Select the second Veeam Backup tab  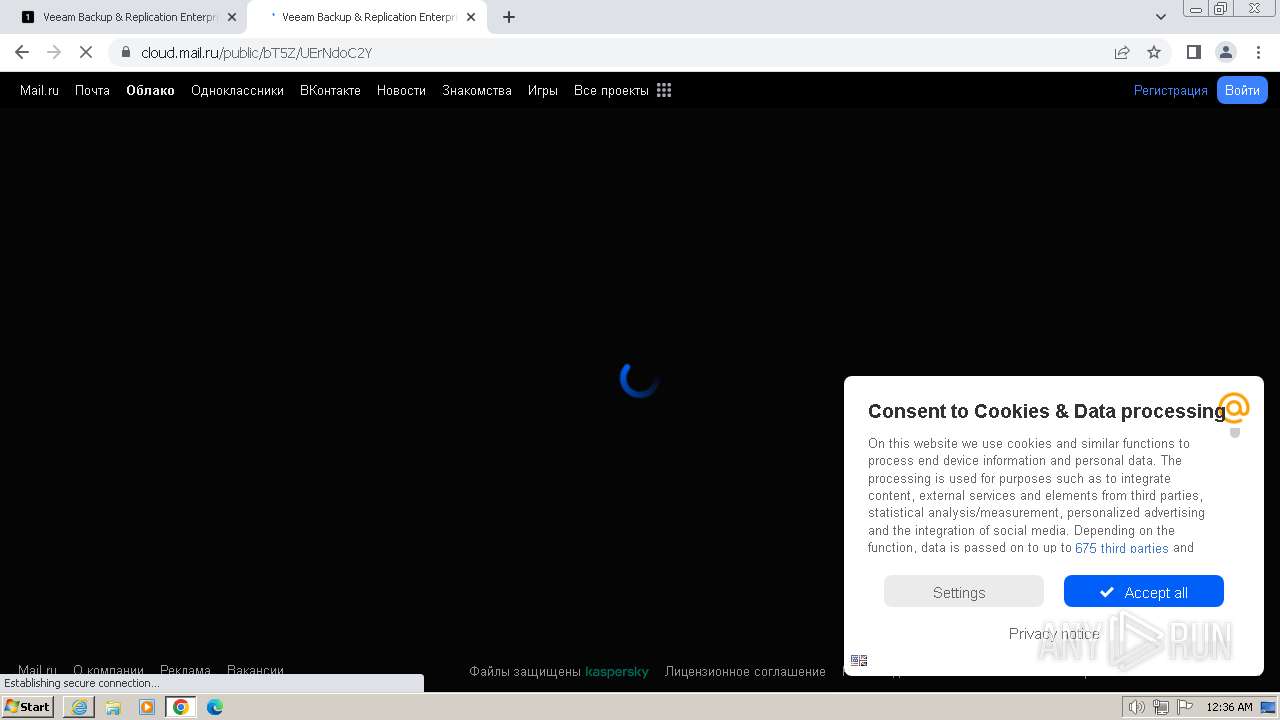pos(365,17)
